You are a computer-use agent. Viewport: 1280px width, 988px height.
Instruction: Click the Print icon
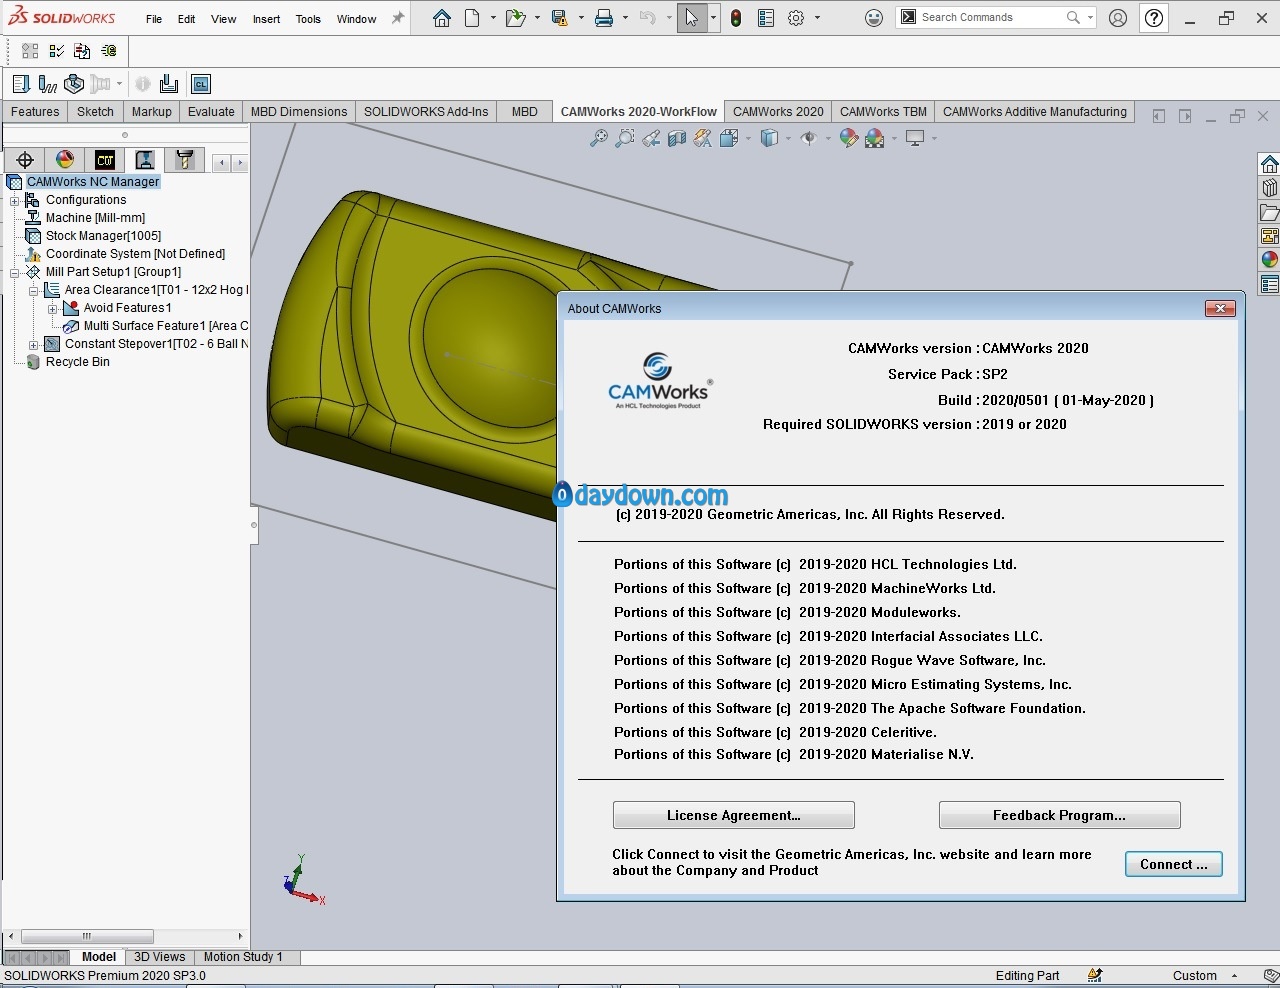(x=604, y=18)
